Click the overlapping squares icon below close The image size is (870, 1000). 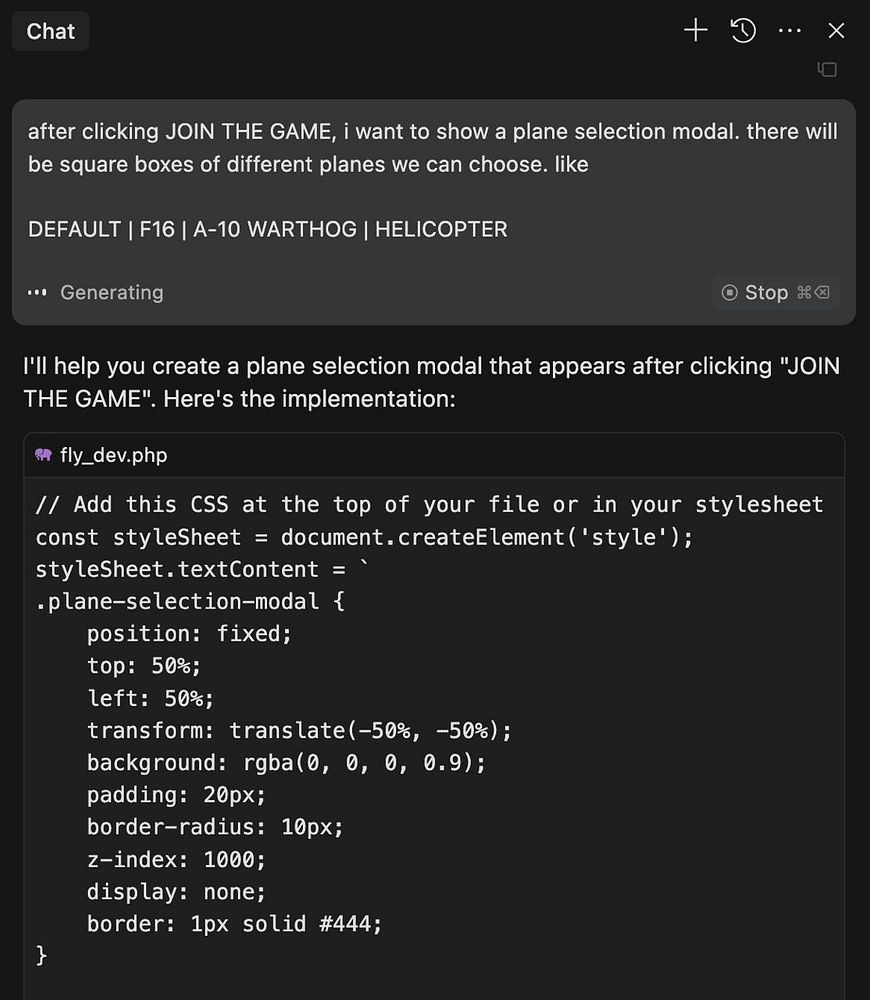point(827,69)
